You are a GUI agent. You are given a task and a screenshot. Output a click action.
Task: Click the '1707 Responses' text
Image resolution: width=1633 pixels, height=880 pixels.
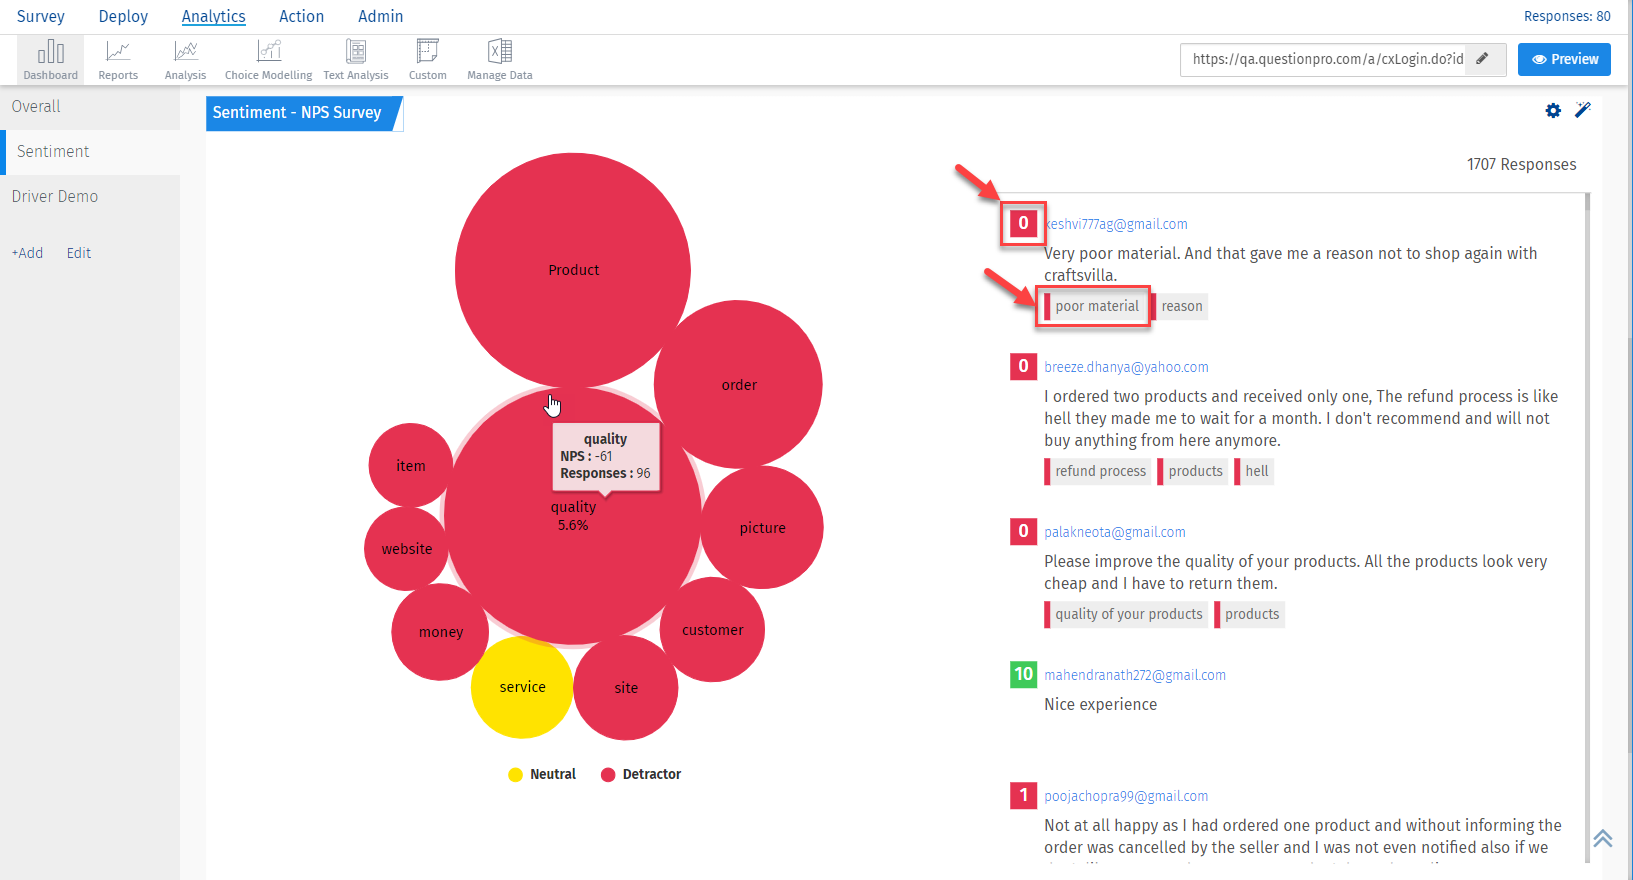[x=1521, y=164]
